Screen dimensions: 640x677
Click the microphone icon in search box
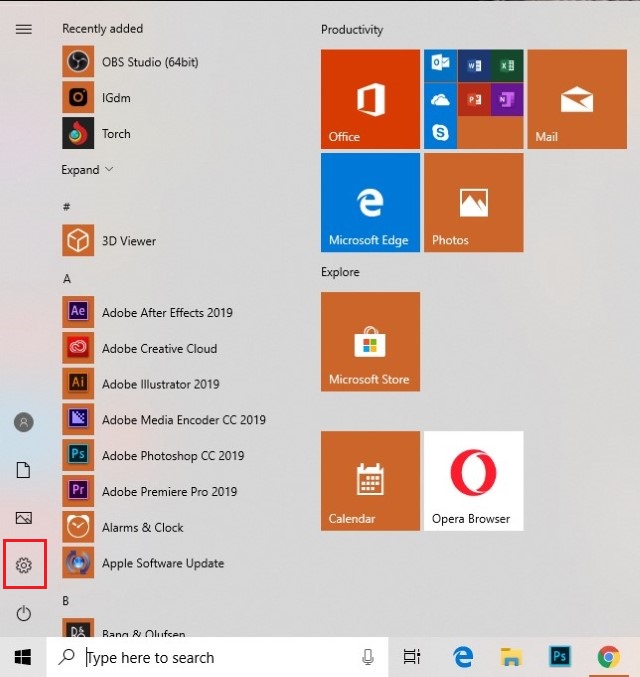368,657
